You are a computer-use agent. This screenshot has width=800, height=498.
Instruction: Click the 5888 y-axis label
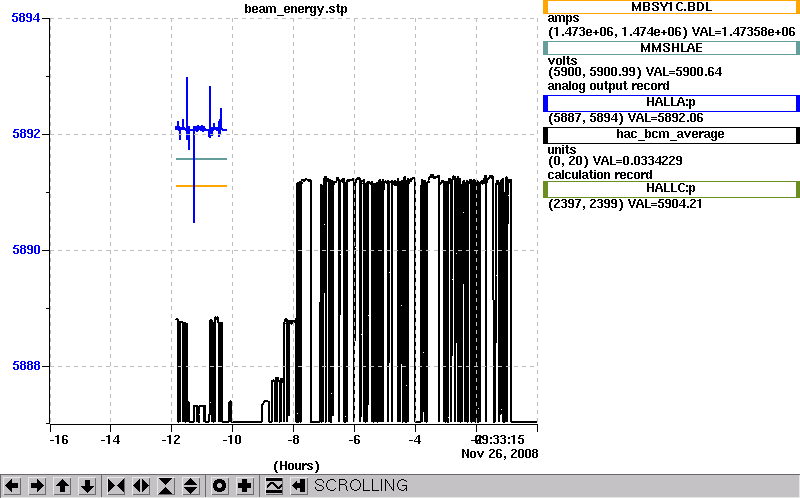(26, 366)
